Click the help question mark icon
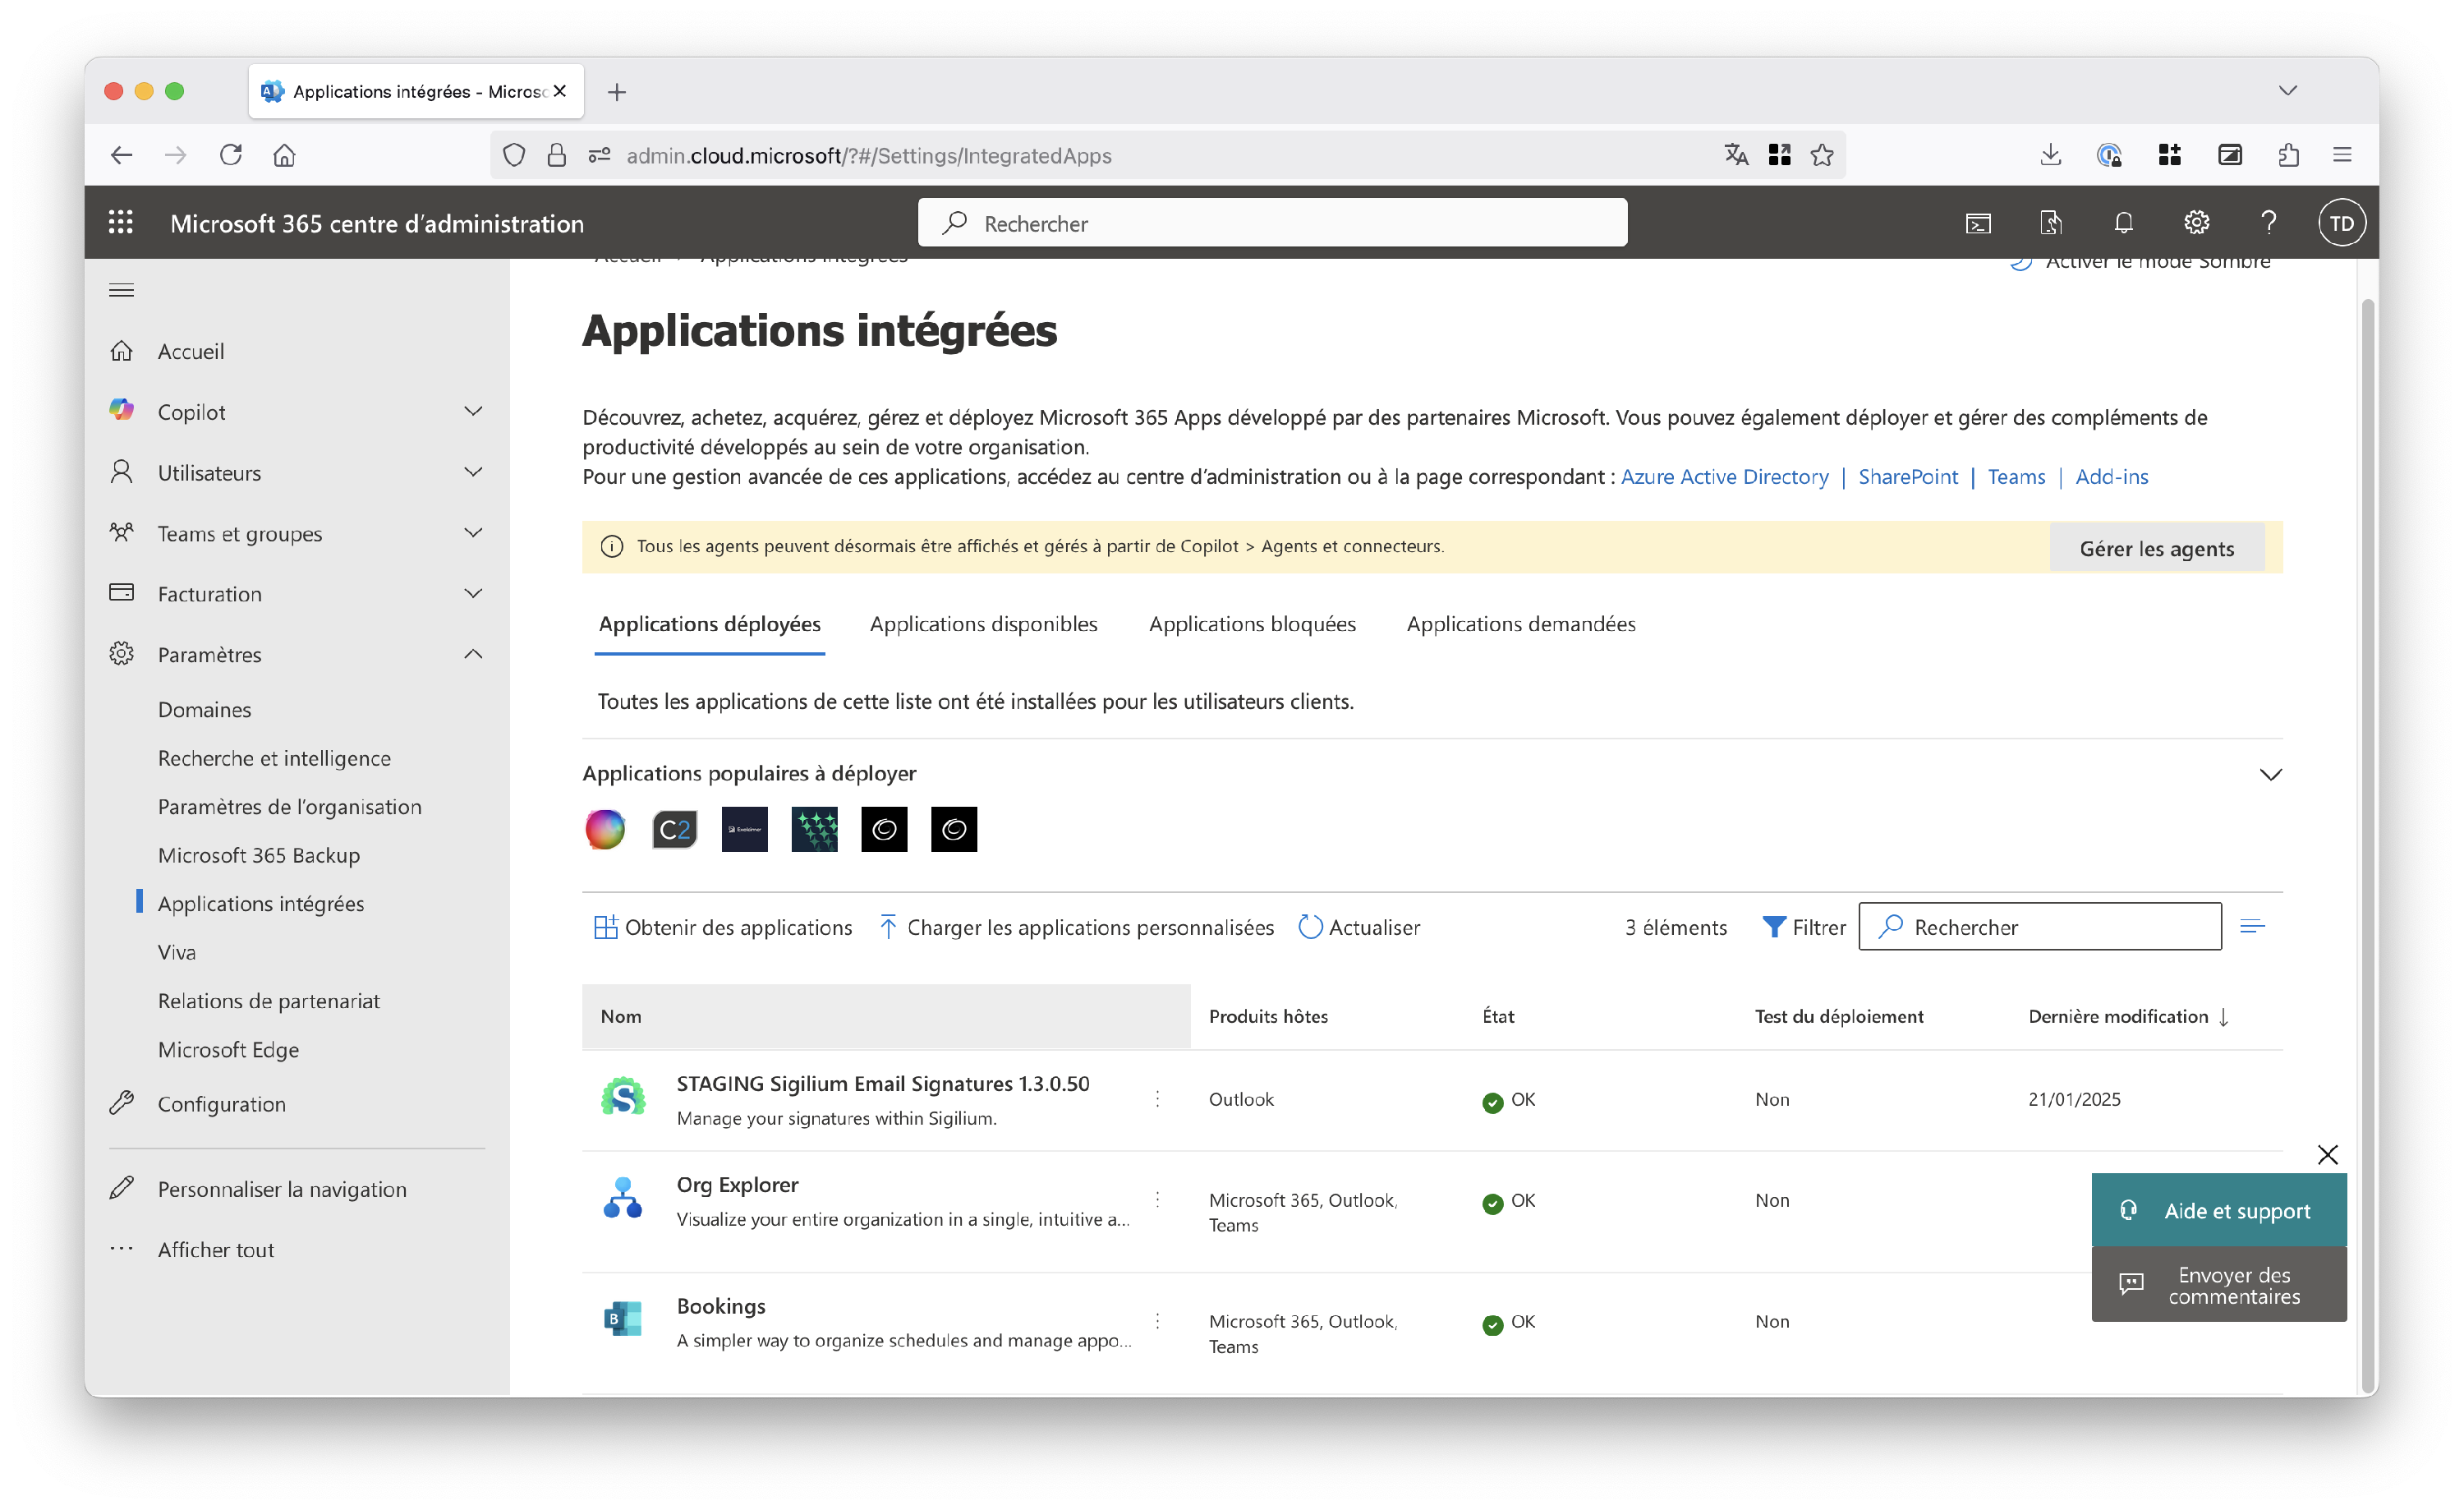This screenshot has height=1510, width=2464. [2268, 223]
